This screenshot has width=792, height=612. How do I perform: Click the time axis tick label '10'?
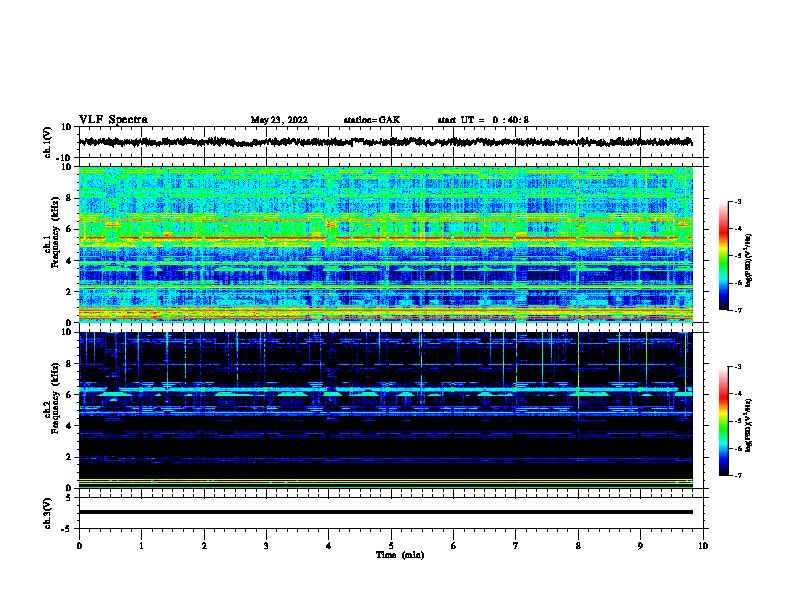703,546
